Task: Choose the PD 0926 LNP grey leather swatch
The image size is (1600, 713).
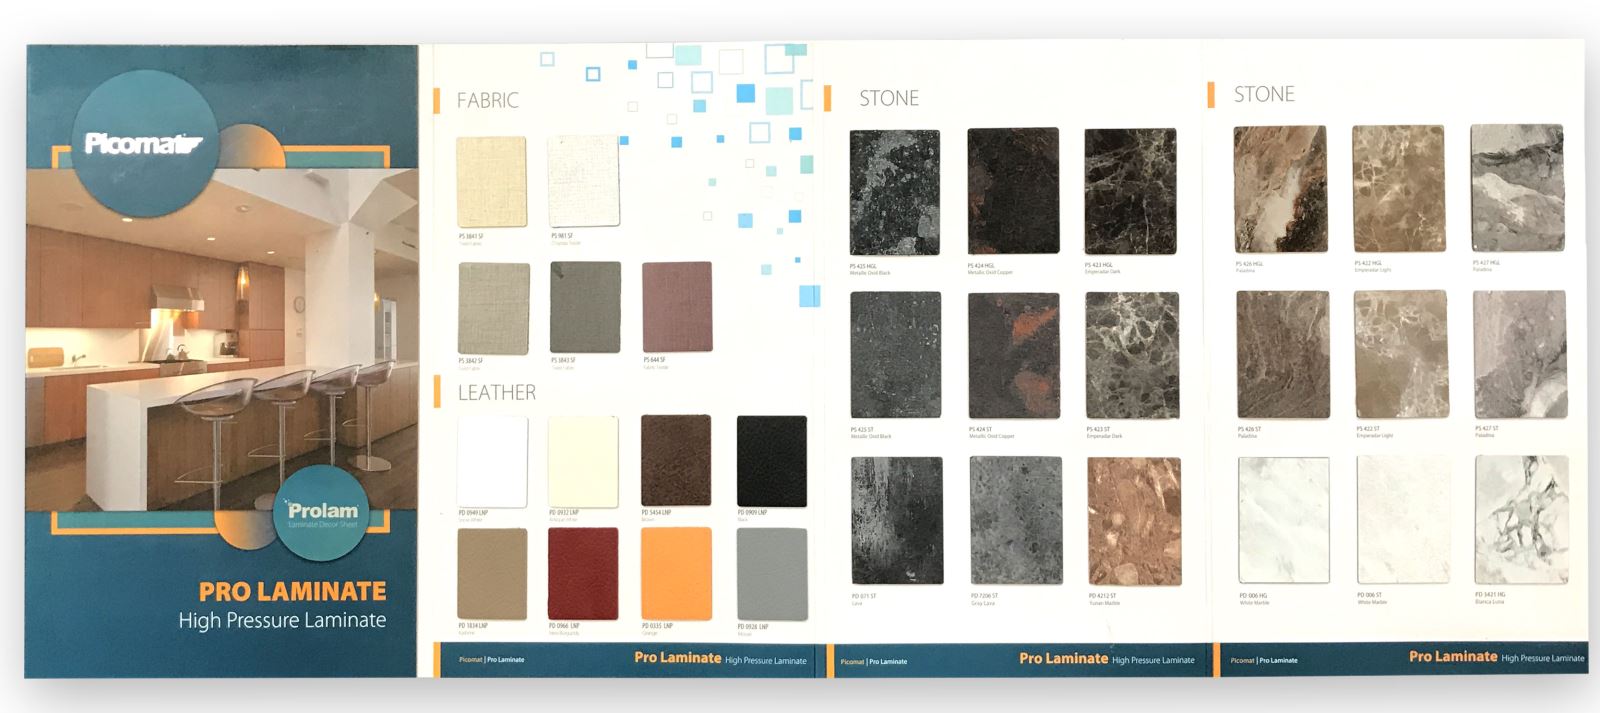Action: point(772,574)
